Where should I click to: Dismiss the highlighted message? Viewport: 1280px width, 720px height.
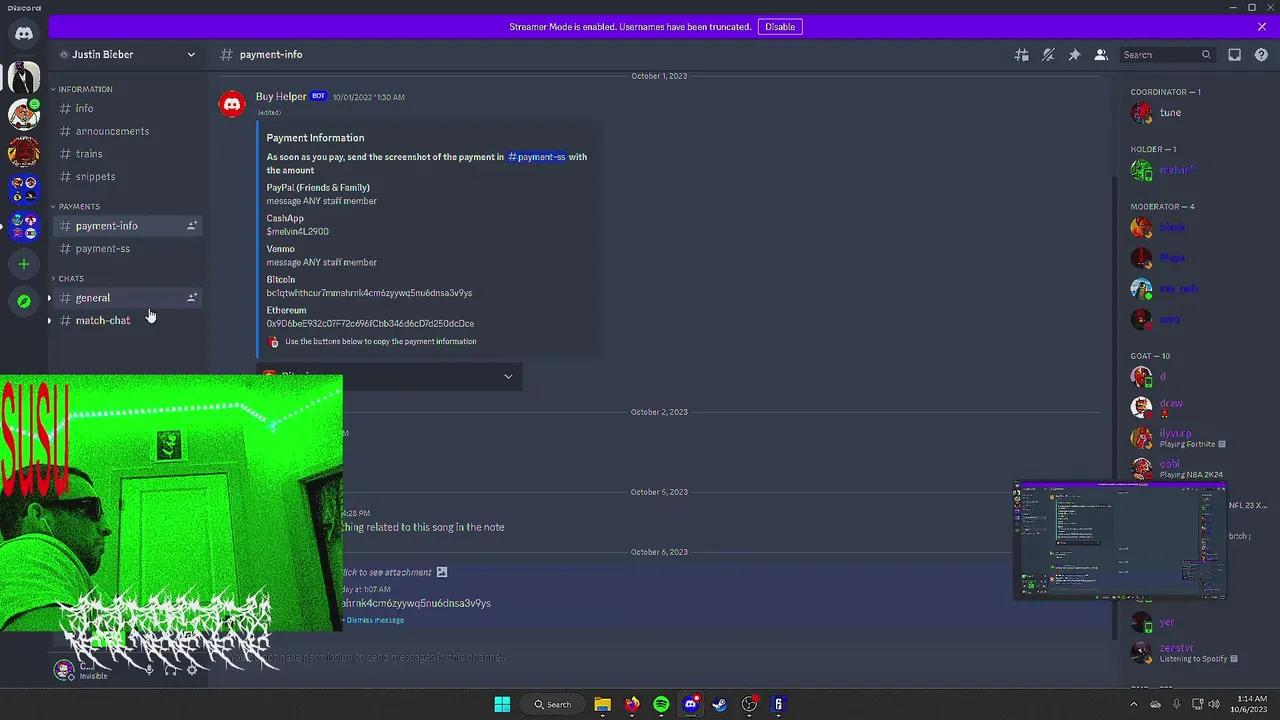point(374,620)
